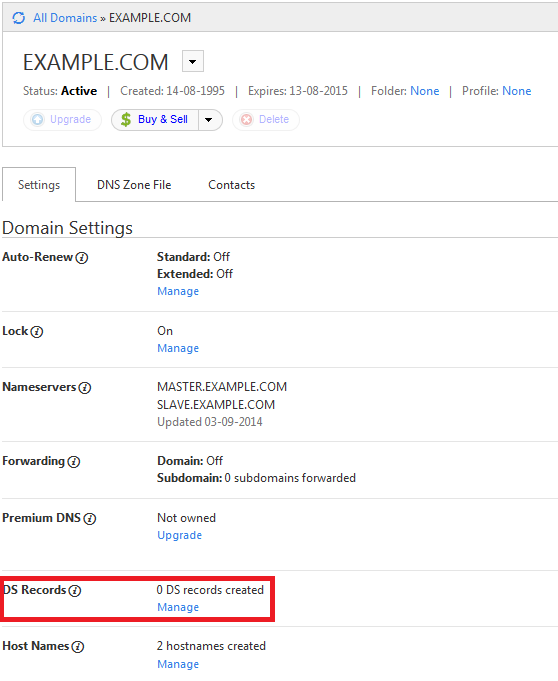
Task: Click the DS Records info icon
Action: click(75, 591)
